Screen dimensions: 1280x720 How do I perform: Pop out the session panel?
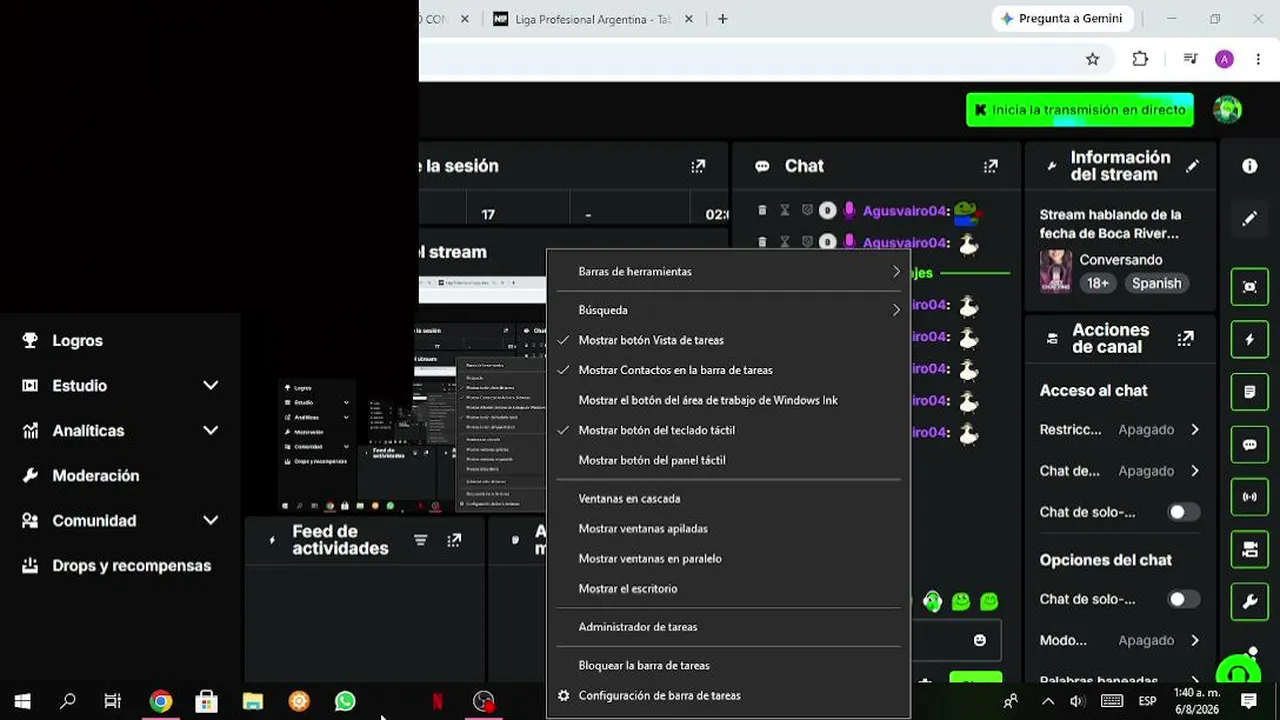coord(698,166)
